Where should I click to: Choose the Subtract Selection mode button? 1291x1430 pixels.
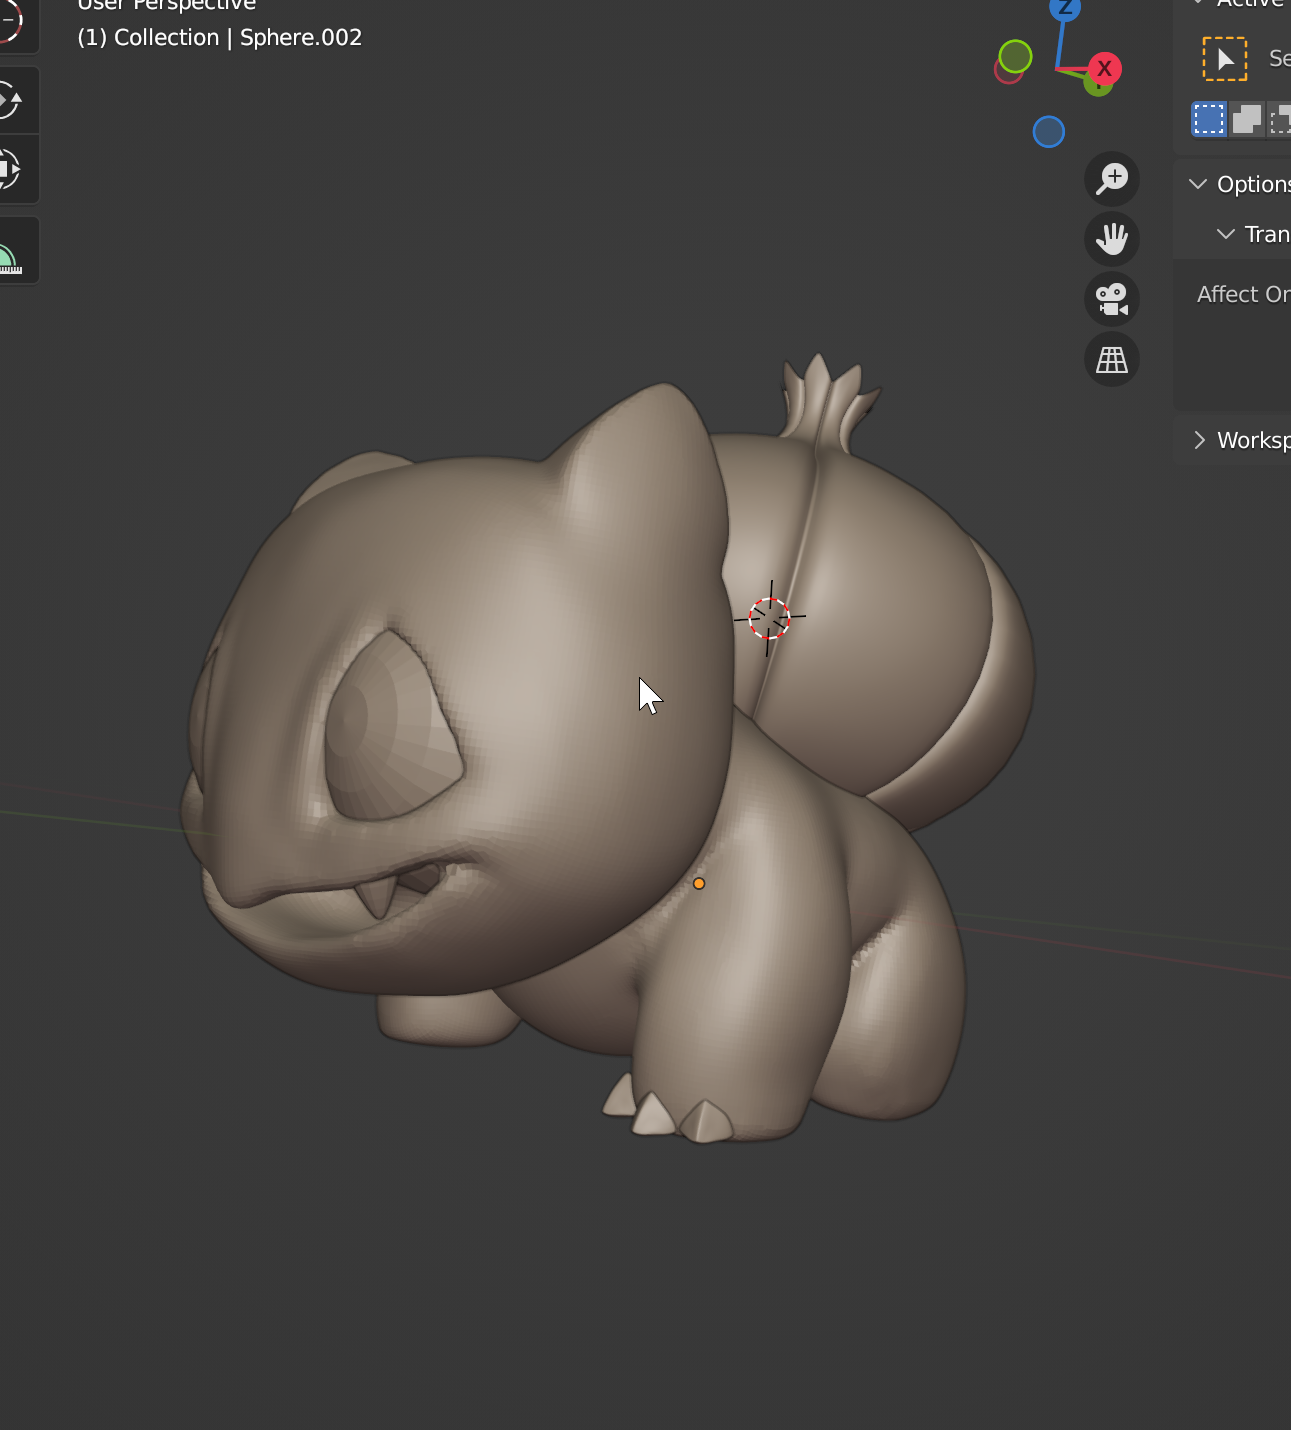click(1280, 119)
